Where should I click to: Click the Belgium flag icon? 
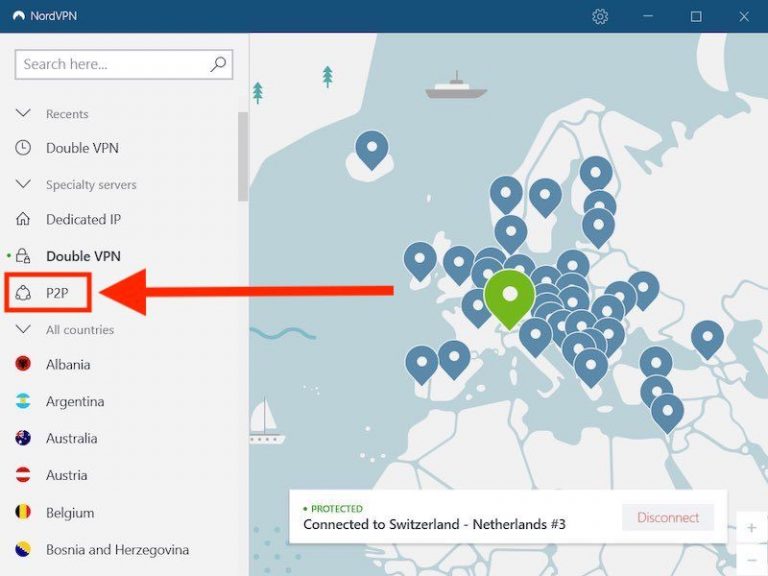pyautogui.click(x=23, y=512)
